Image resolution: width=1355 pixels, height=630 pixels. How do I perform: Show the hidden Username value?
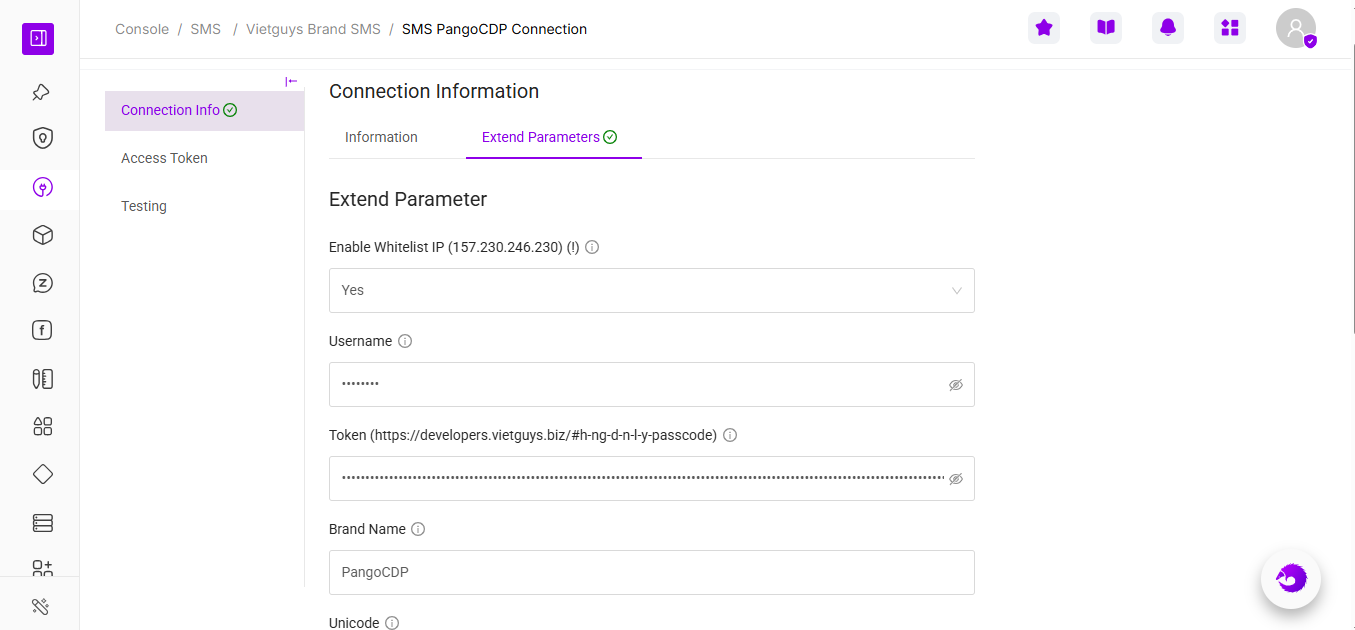click(956, 385)
